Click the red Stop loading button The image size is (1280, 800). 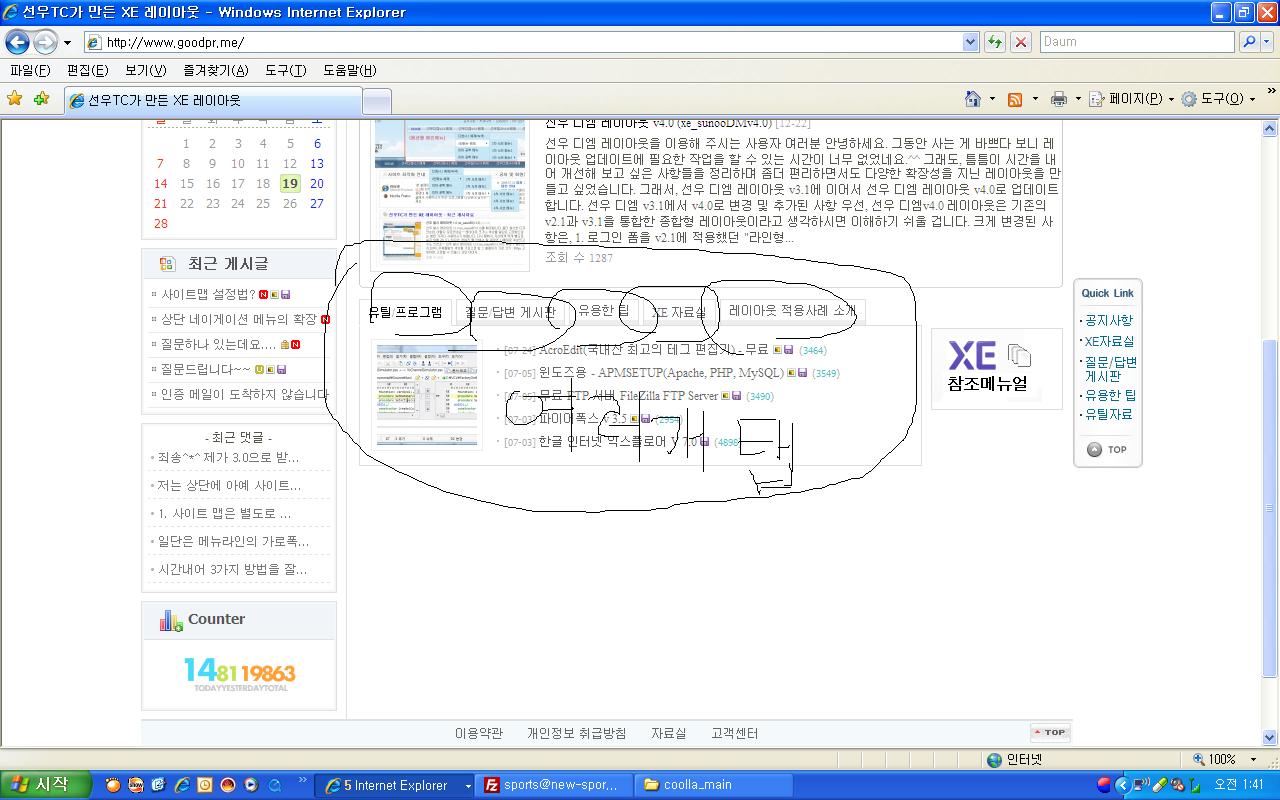1020,42
